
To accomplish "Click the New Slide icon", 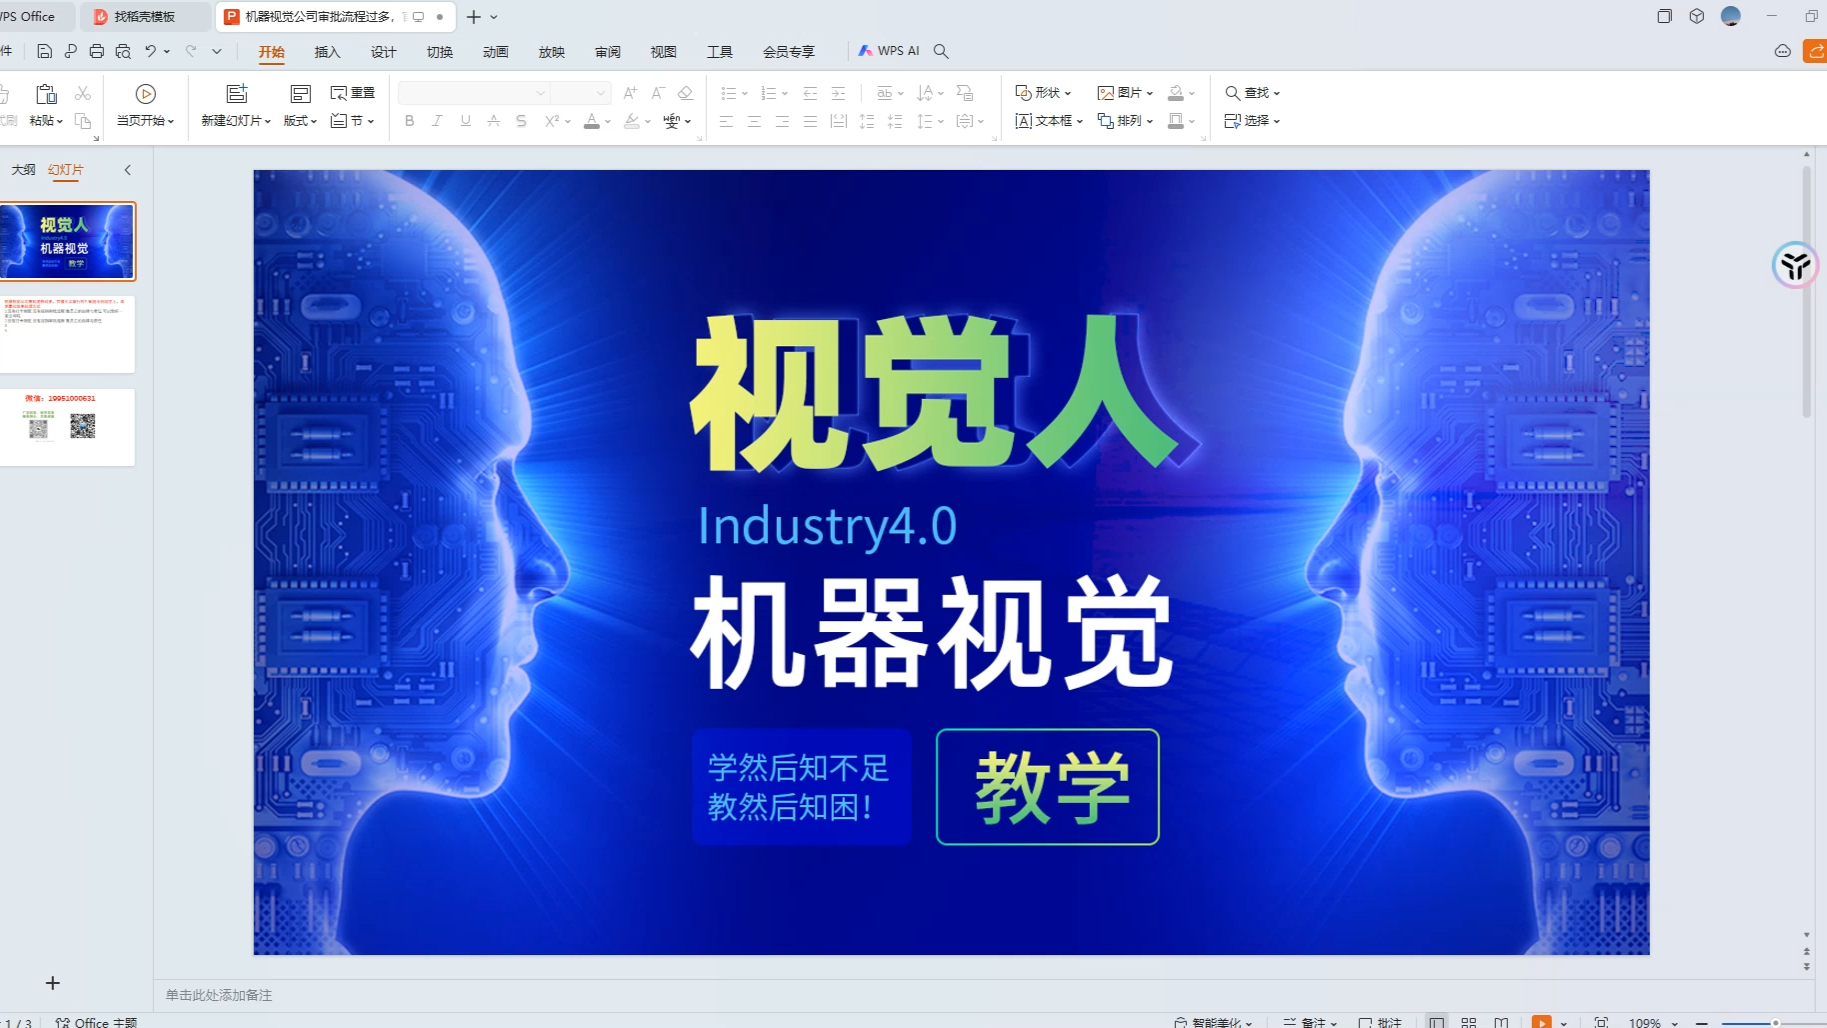I will (237, 94).
